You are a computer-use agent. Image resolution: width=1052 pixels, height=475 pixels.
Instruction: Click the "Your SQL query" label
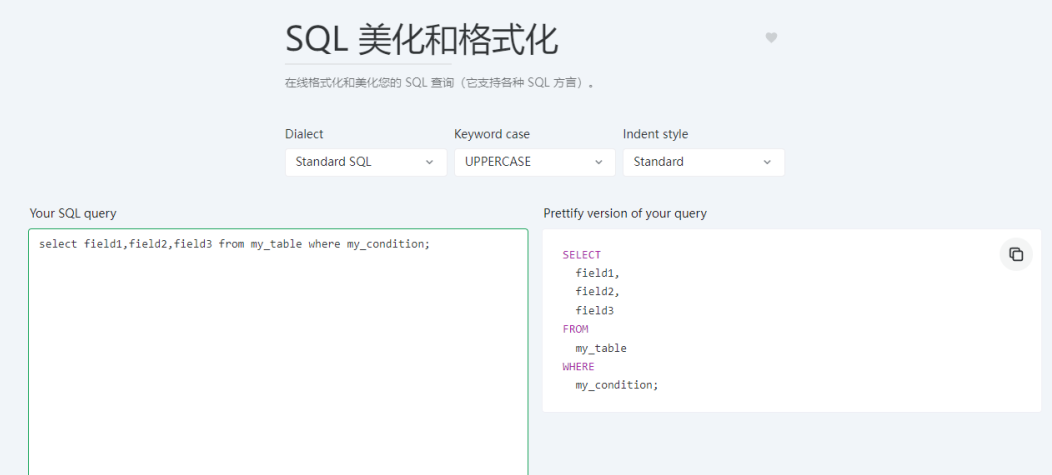[x=73, y=213]
